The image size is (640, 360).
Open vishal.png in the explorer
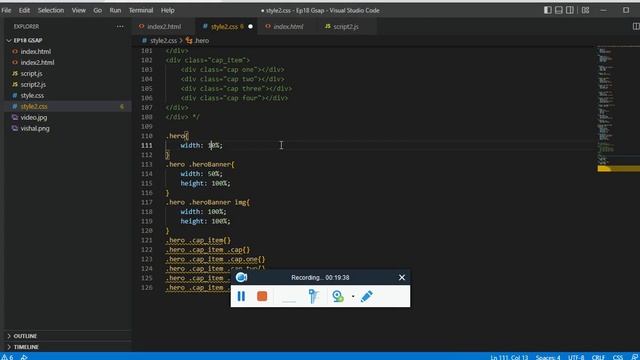click(x=35, y=129)
